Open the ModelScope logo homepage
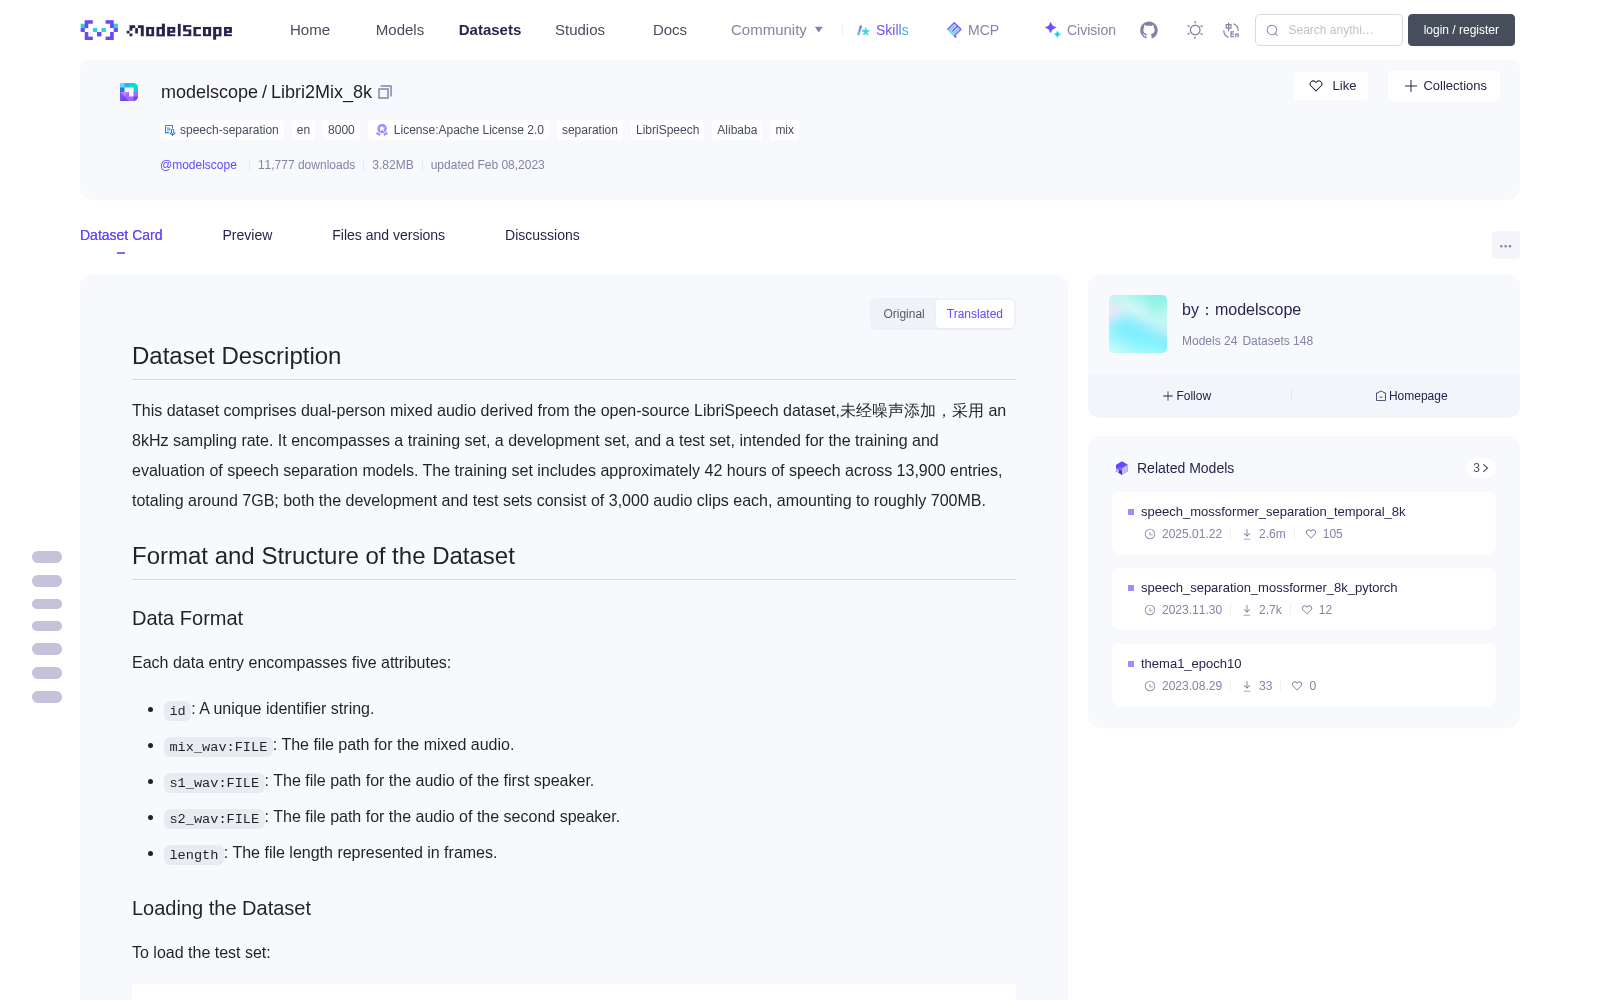Image resolution: width=1600 pixels, height=1000 pixels. (x=156, y=30)
